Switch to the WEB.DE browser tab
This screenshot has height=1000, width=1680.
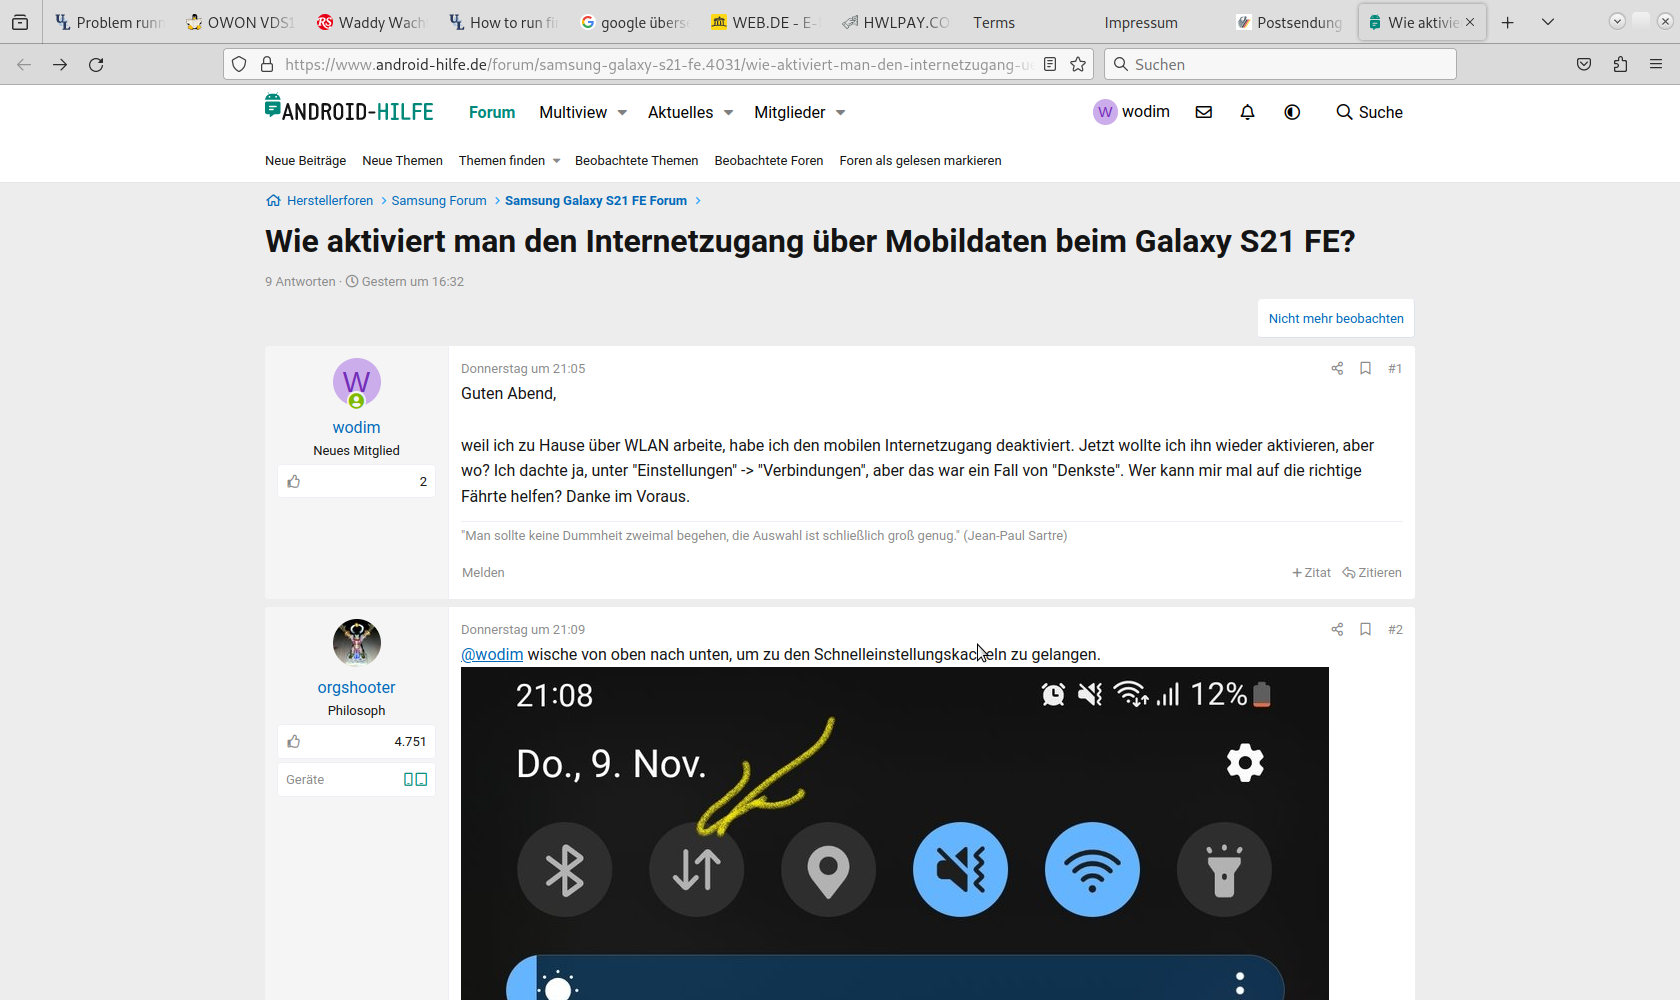(765, 22)
